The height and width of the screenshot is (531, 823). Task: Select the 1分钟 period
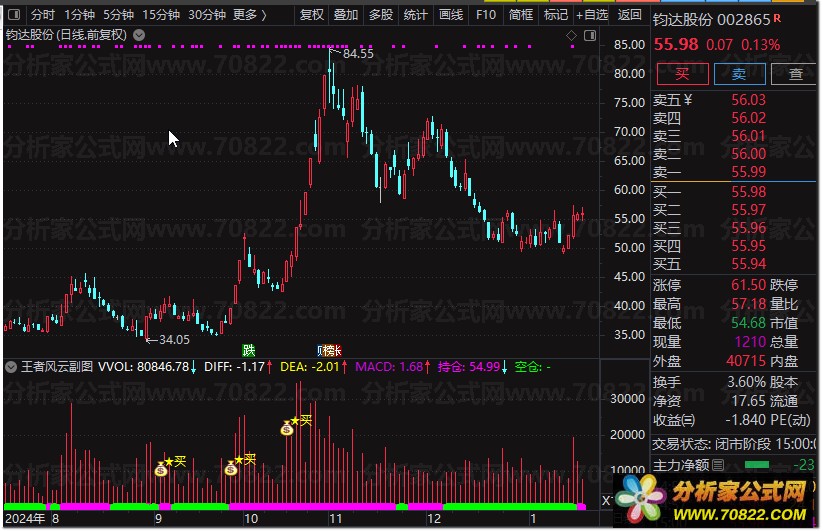[x=79, y=15]
